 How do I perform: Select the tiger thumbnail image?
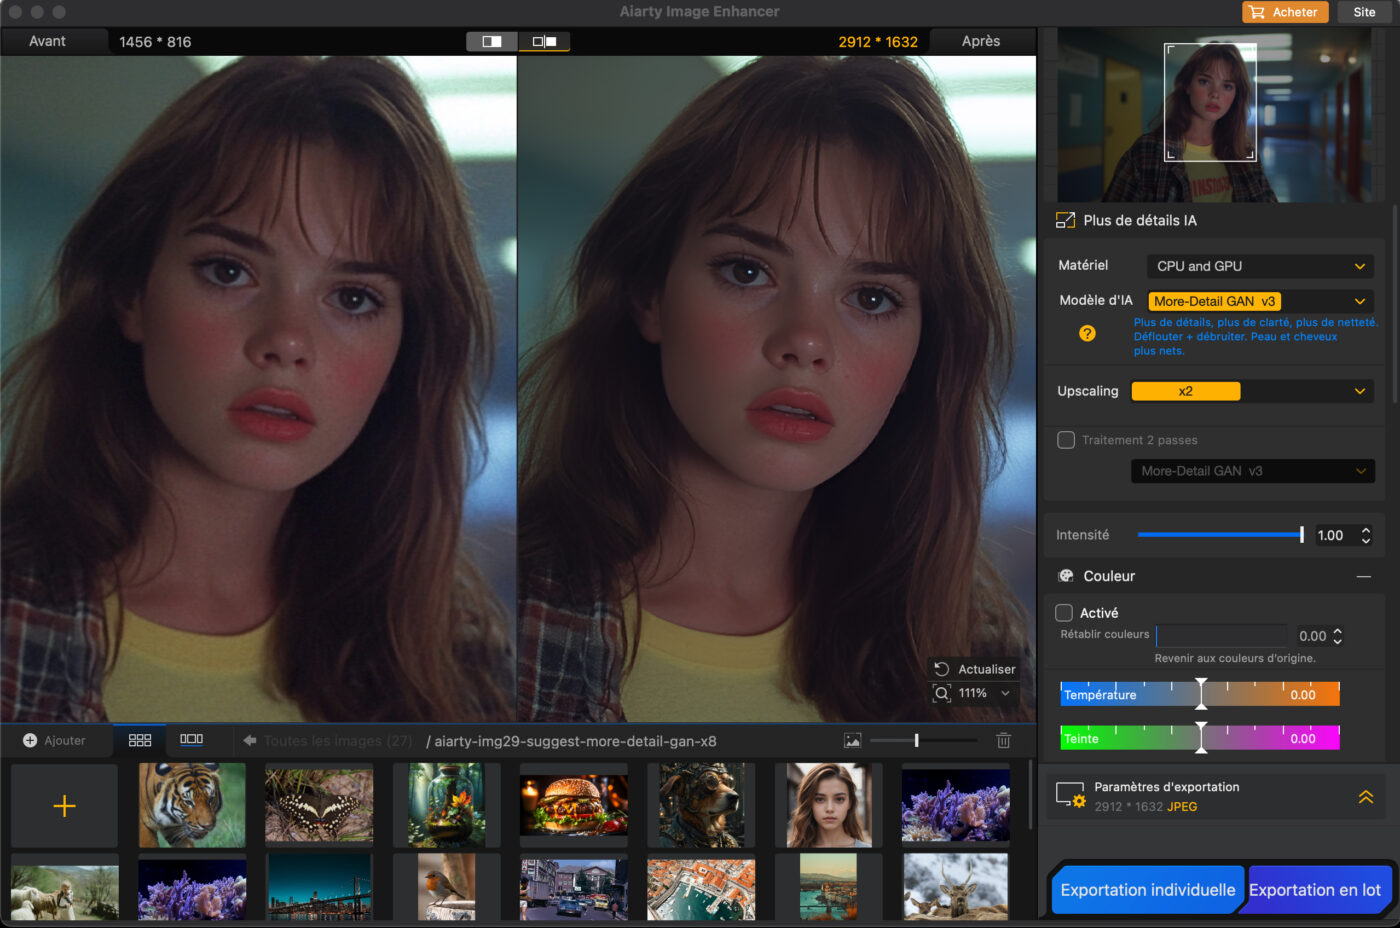pyautogui.click(x=192, y=805)
